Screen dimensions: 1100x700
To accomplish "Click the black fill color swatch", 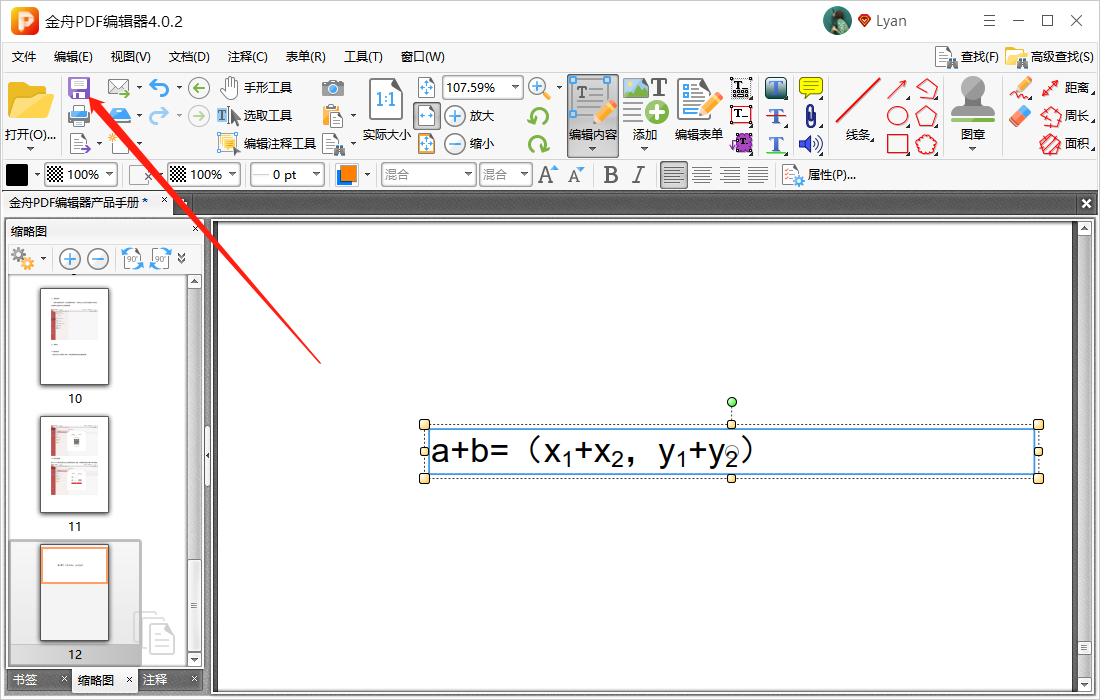I will pos(17,175).
